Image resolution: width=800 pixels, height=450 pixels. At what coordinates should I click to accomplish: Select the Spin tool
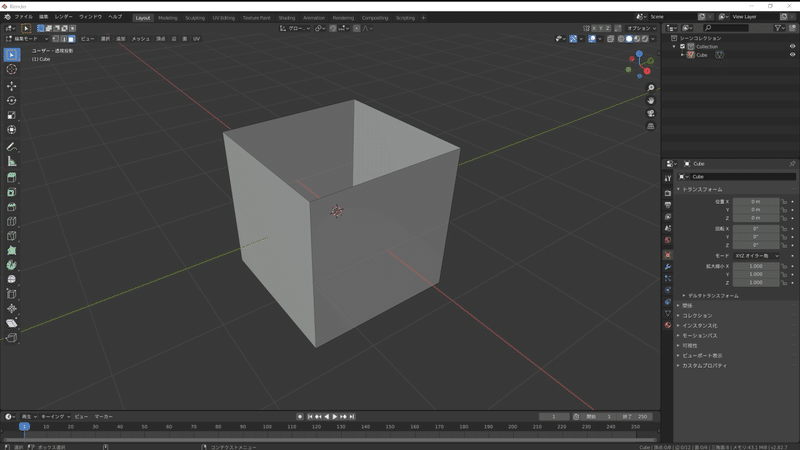tap(12, 265)
